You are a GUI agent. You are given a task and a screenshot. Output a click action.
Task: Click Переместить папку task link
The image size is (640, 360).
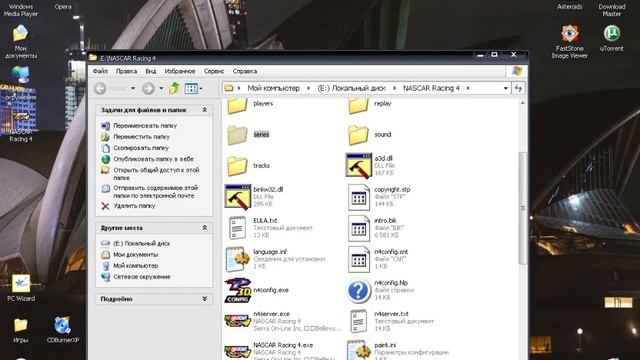click(x=141, y=137)
